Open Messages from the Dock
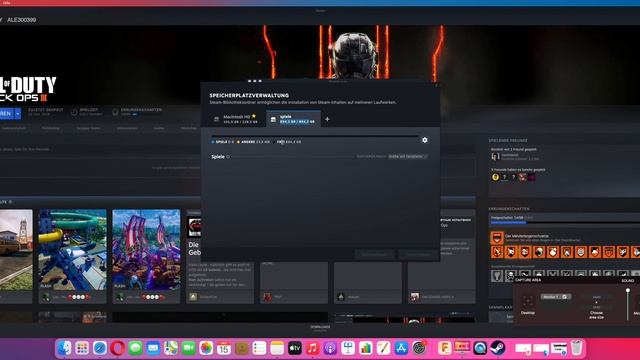The image size is (640, 360). [x=135, y=348]
